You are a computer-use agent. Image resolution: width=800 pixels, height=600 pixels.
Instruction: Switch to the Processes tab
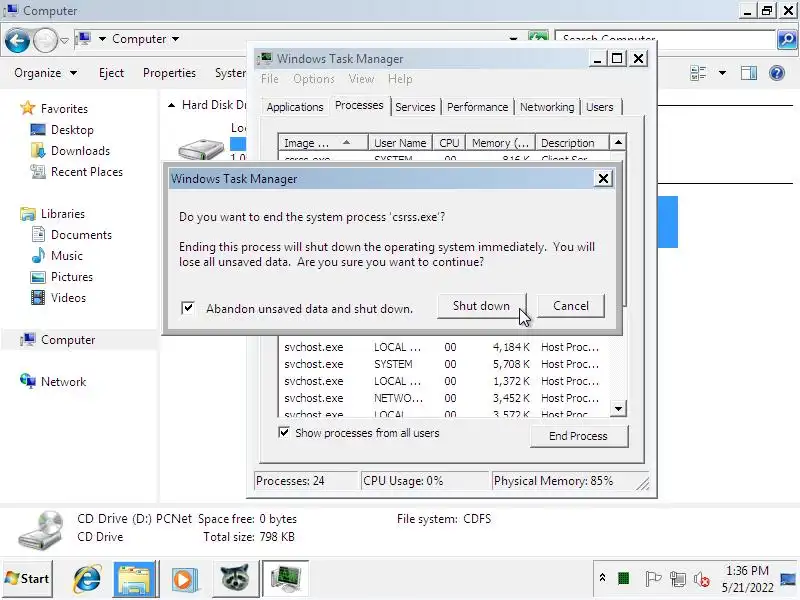pyautogui.click(x=359, y=105)
